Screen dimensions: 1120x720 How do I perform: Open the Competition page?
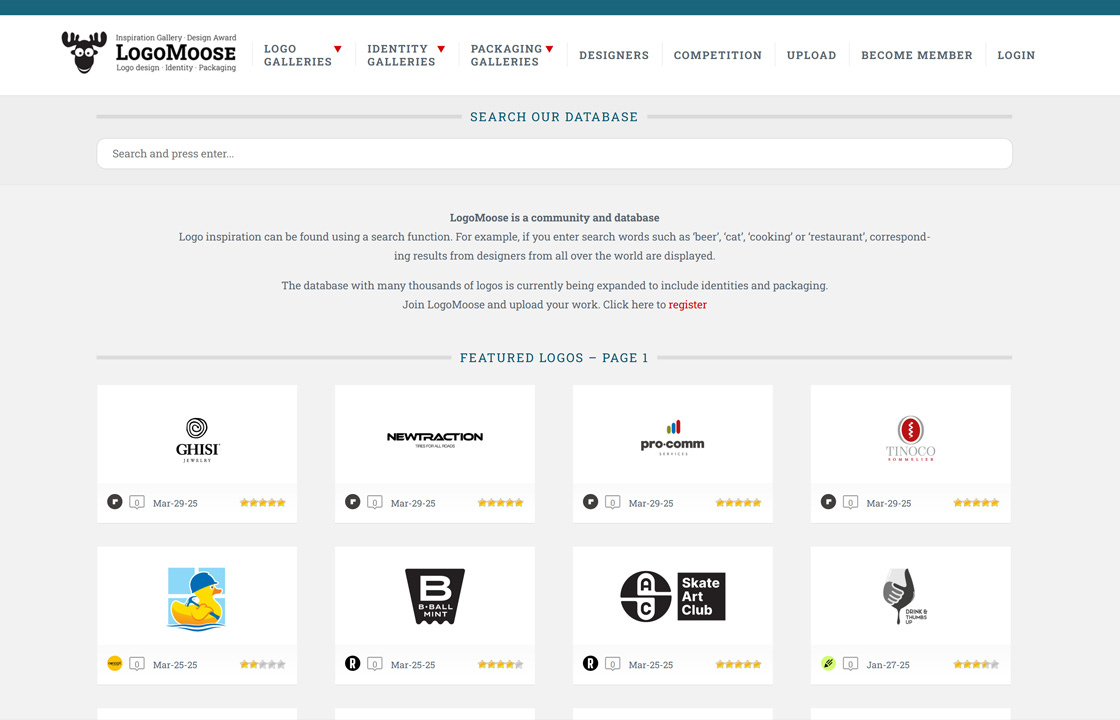point(718,55)
